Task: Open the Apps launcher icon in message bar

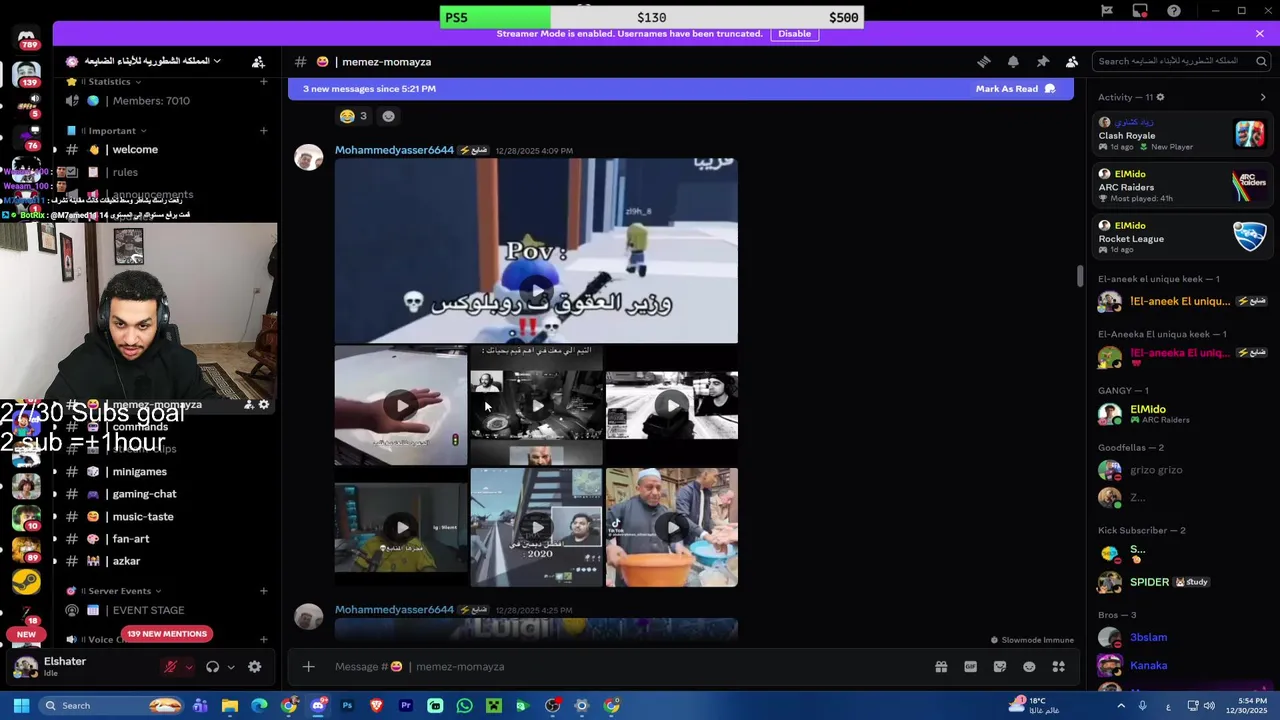Action: click(x=1059, y=667)
